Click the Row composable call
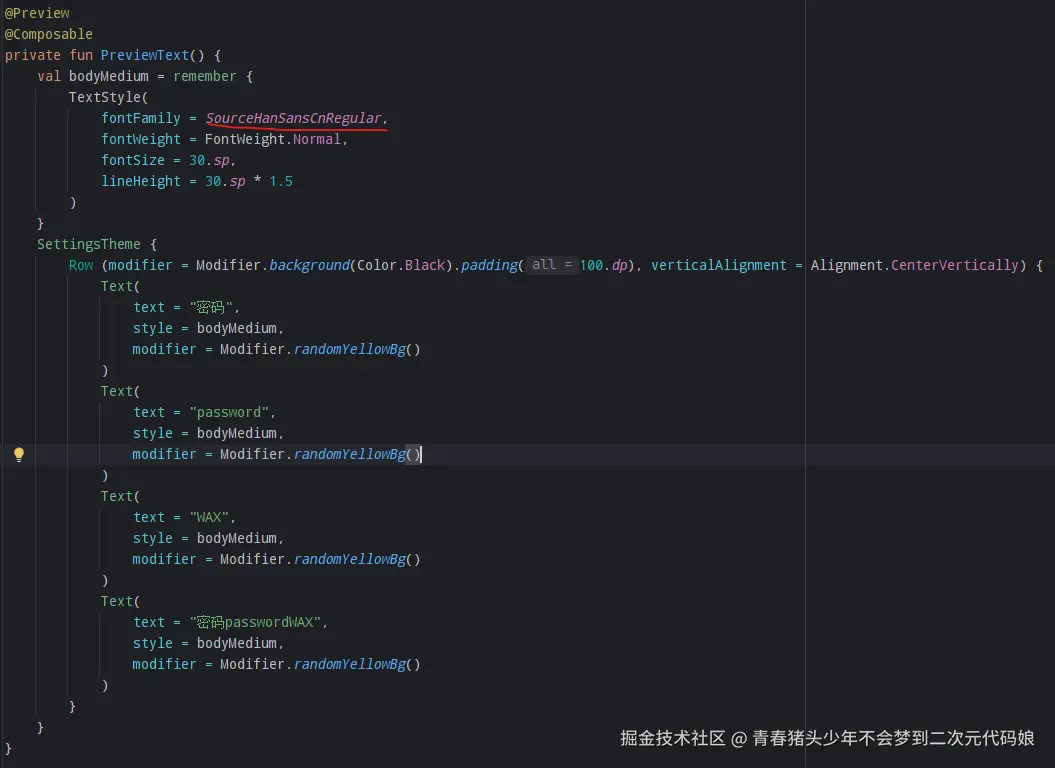Image resolution: width=1055 pixels, height=768 pixels. 81,265
